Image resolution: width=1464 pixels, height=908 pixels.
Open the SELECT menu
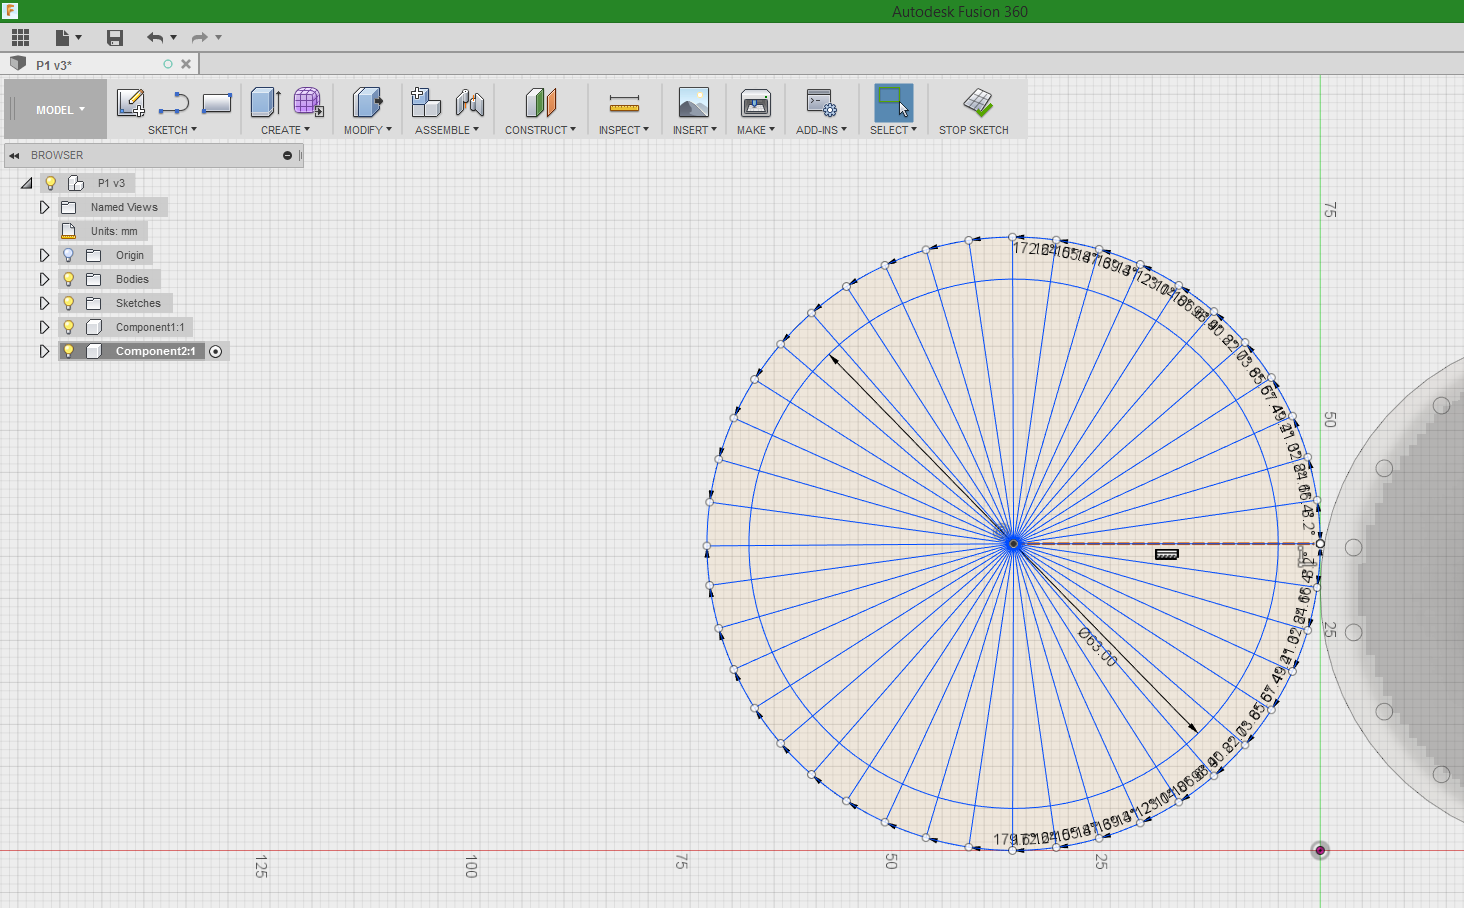point(893,130)
